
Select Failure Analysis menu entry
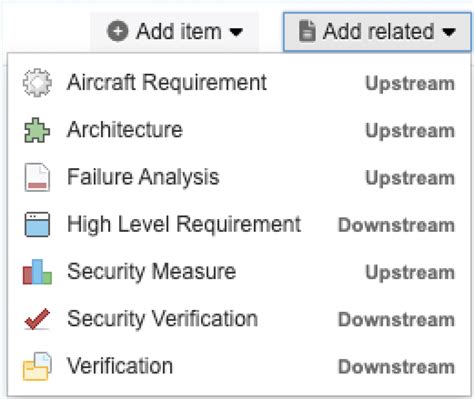tap(239, 177)
